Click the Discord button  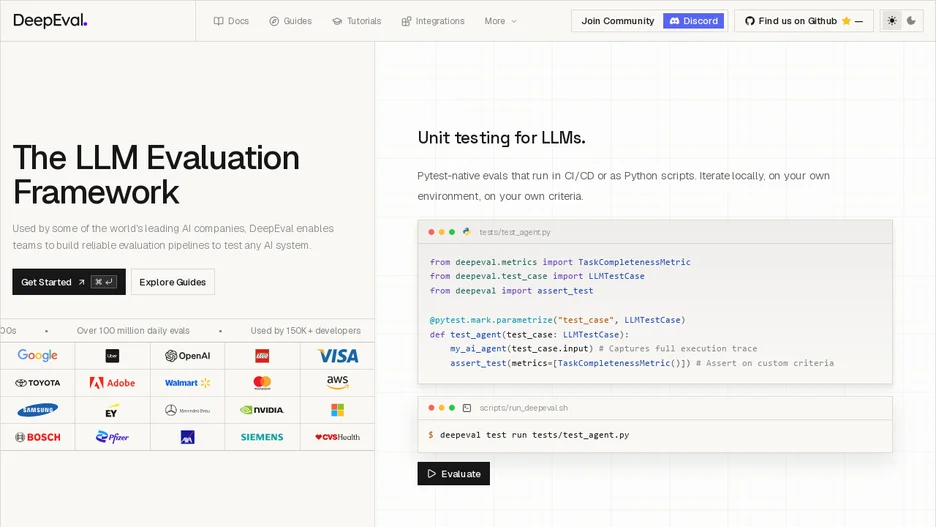coord(694,21)
